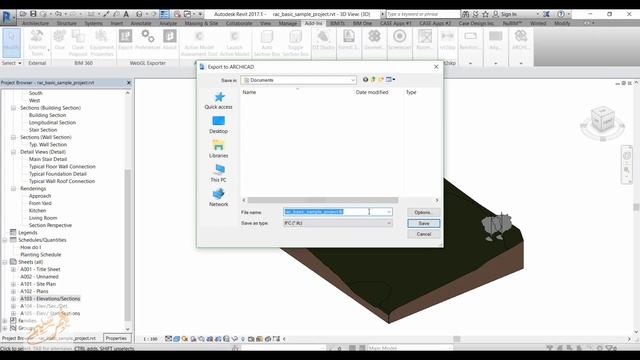Click the favorites star icon in title bar
This screenshot has width=640, height=360.
point(486,14)
